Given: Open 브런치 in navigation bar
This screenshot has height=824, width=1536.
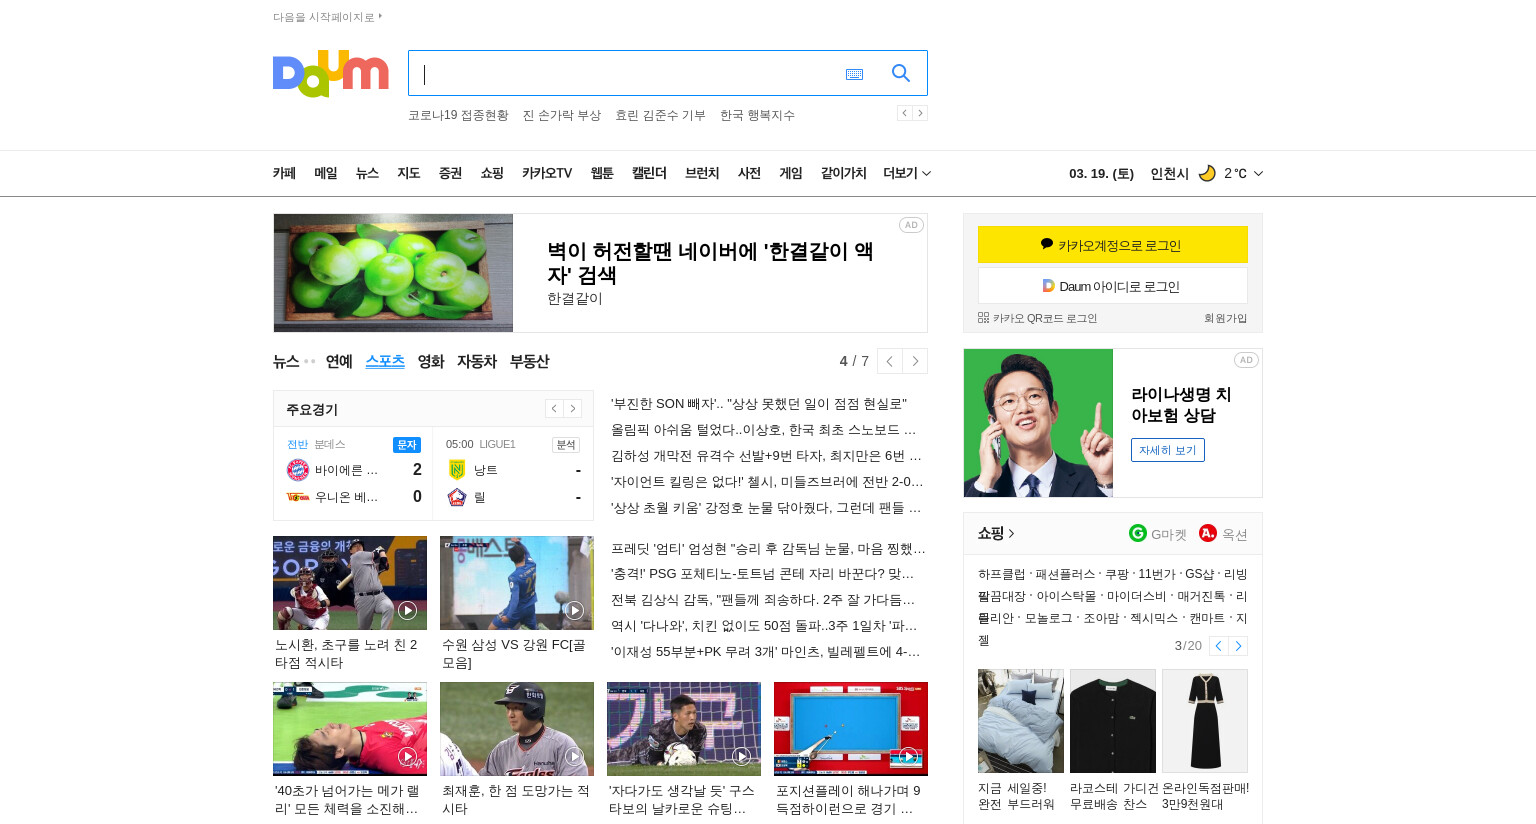Looking at the screenshot, I should click(x=702, y=173).
